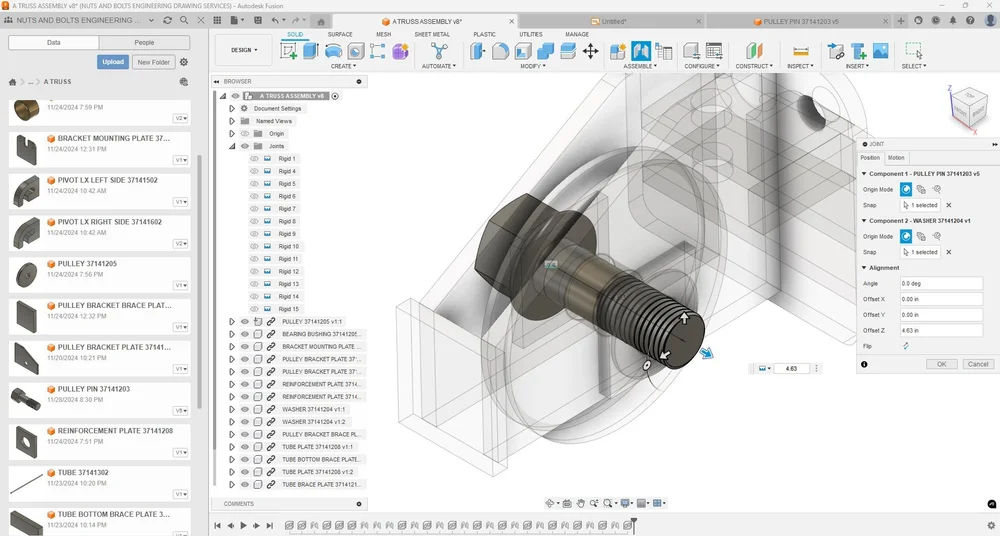Open the data panel settings gear

click(184, 62)
